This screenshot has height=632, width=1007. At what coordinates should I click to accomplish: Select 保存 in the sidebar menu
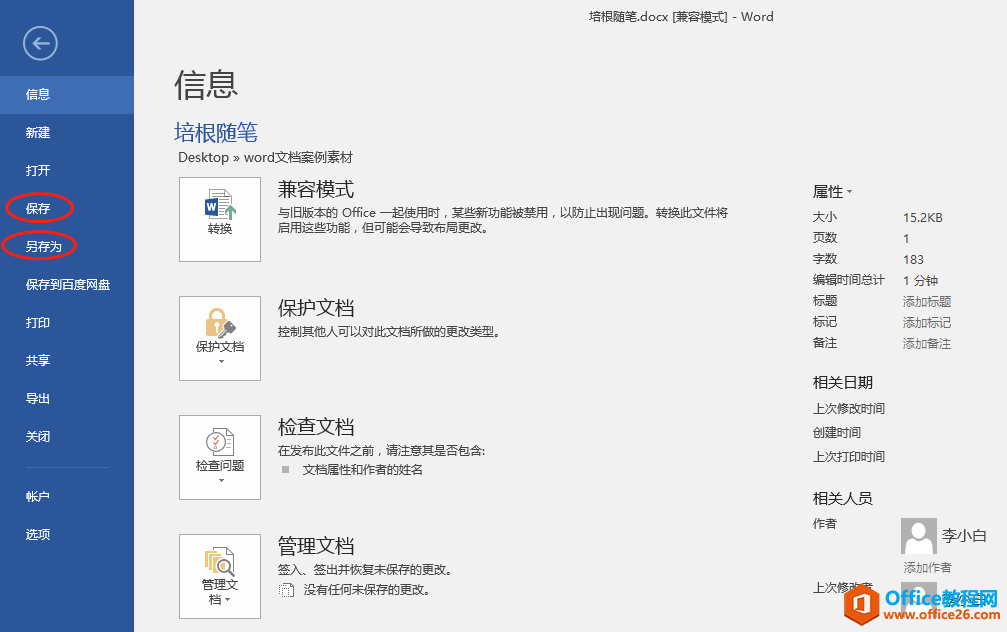[38, 208]
